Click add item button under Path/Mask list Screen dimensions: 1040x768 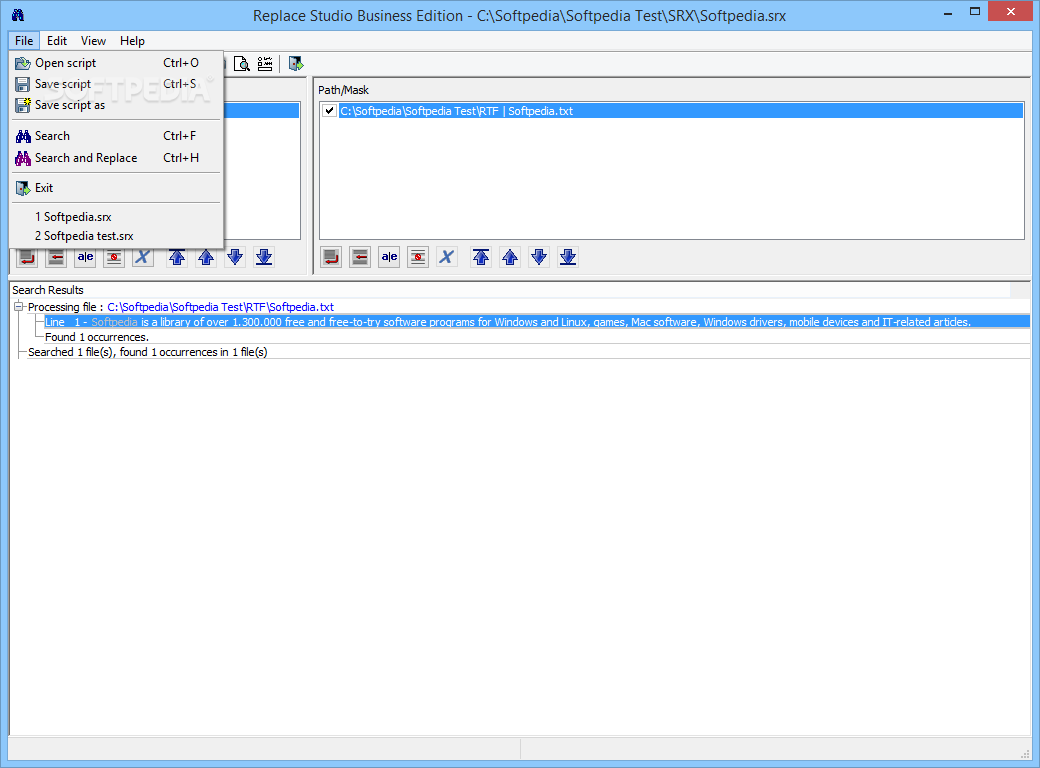pyautogui.click(x=331, y=257)
